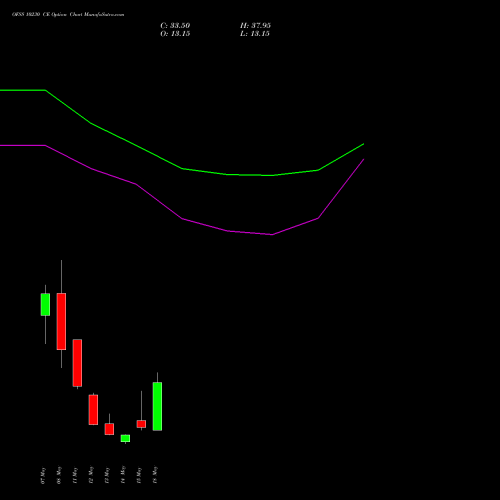The height and width of the screenshot is (500, 500).
Task: Select the red candlestick for 11 May
Action: [77, 363]
